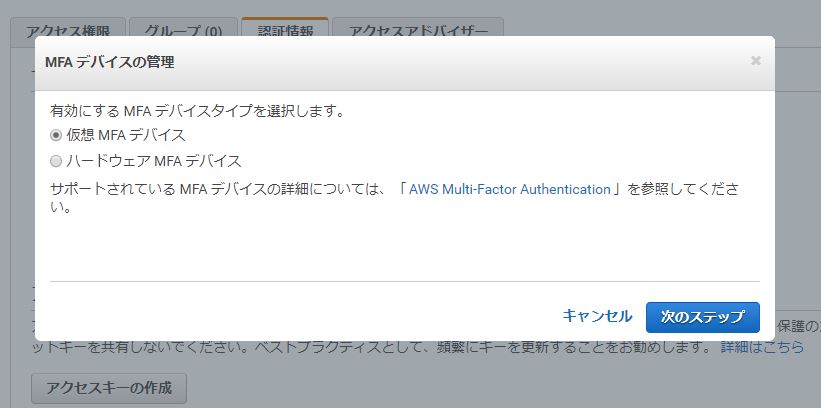
Task: Proceed with the 次のステップ button
Action: click(703, 317)
